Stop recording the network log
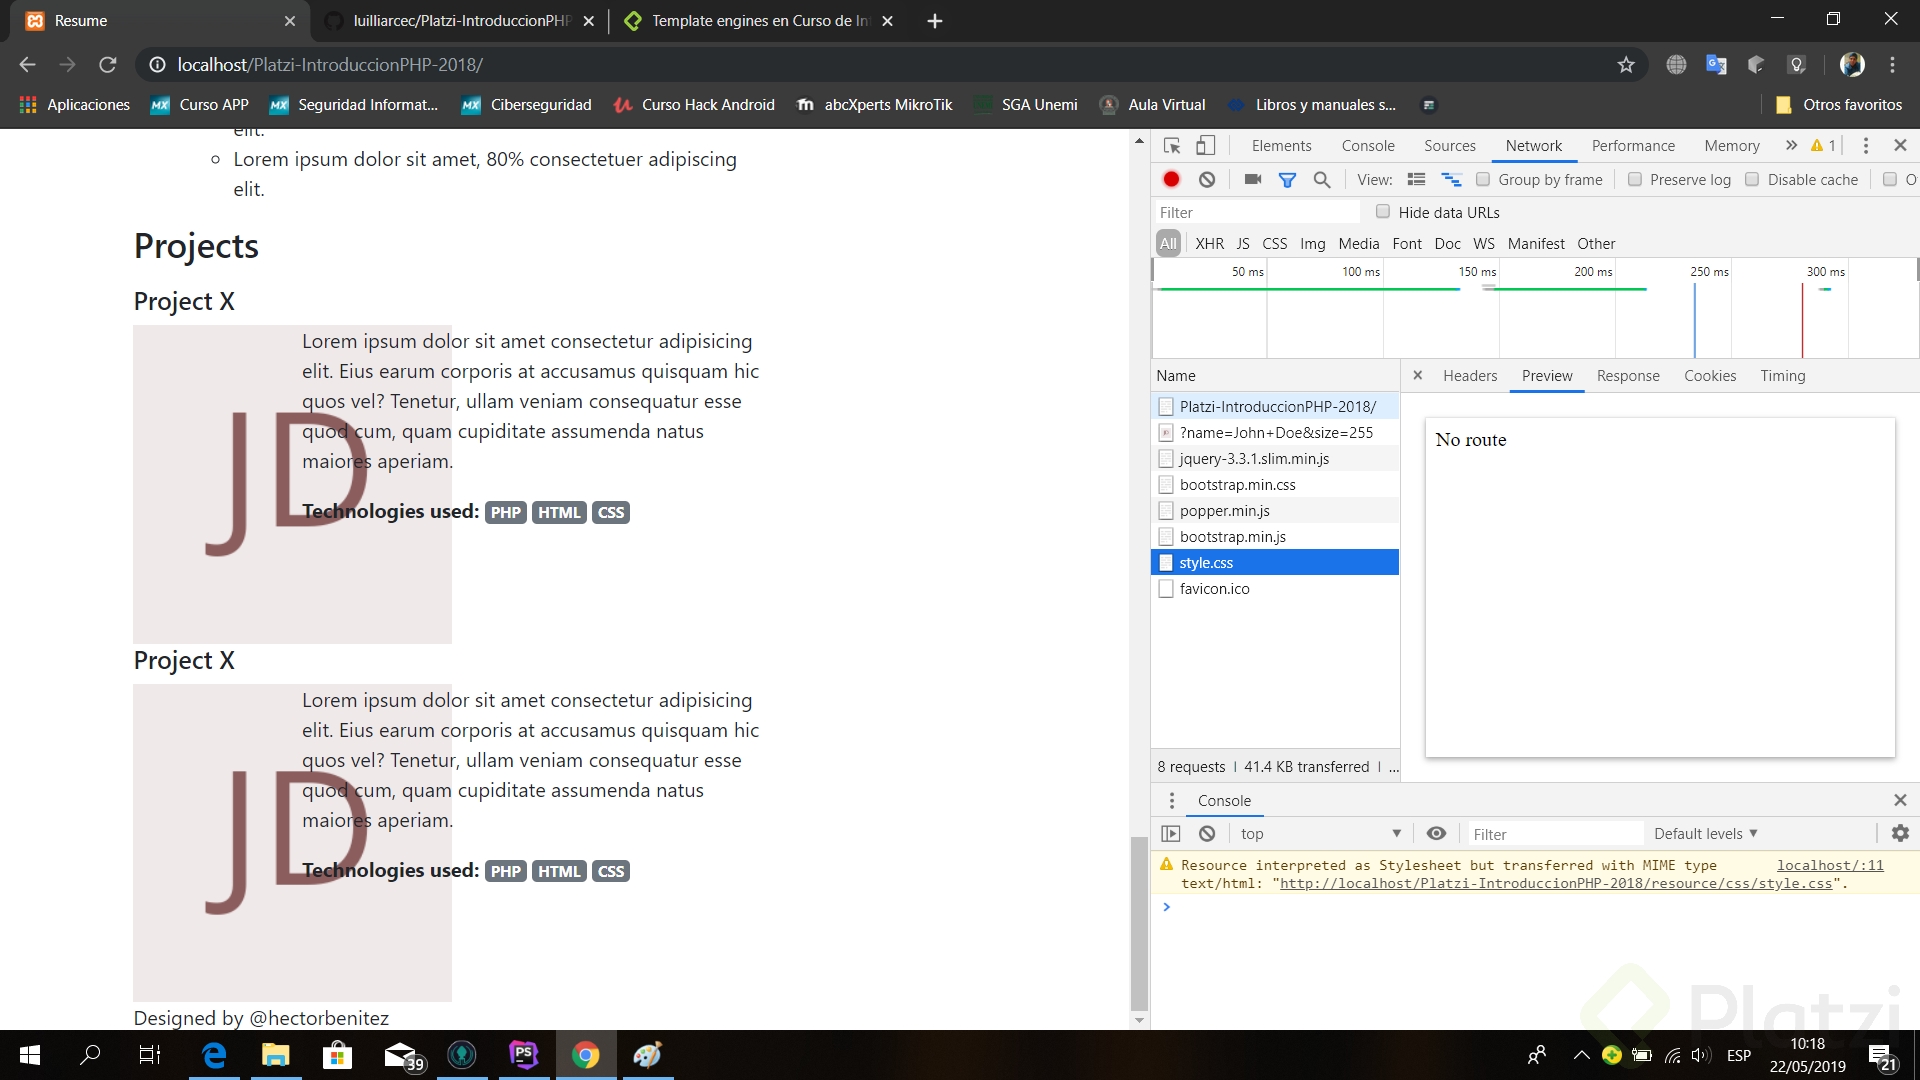Image resolution: width=1920 pixels, height=1080 pixels. pyautogui.click(x=1171, y=180)
